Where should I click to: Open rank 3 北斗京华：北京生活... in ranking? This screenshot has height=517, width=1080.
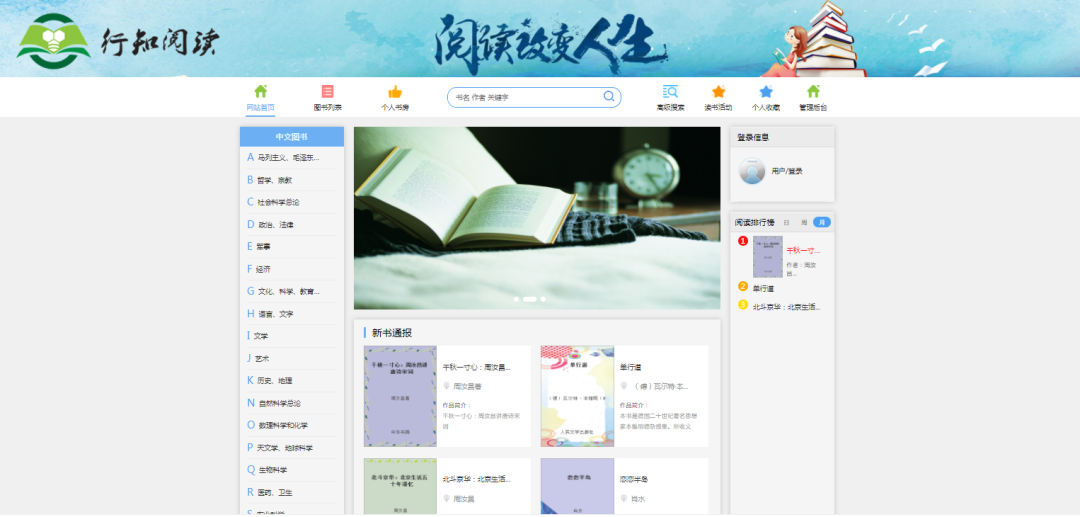[787, 307]
